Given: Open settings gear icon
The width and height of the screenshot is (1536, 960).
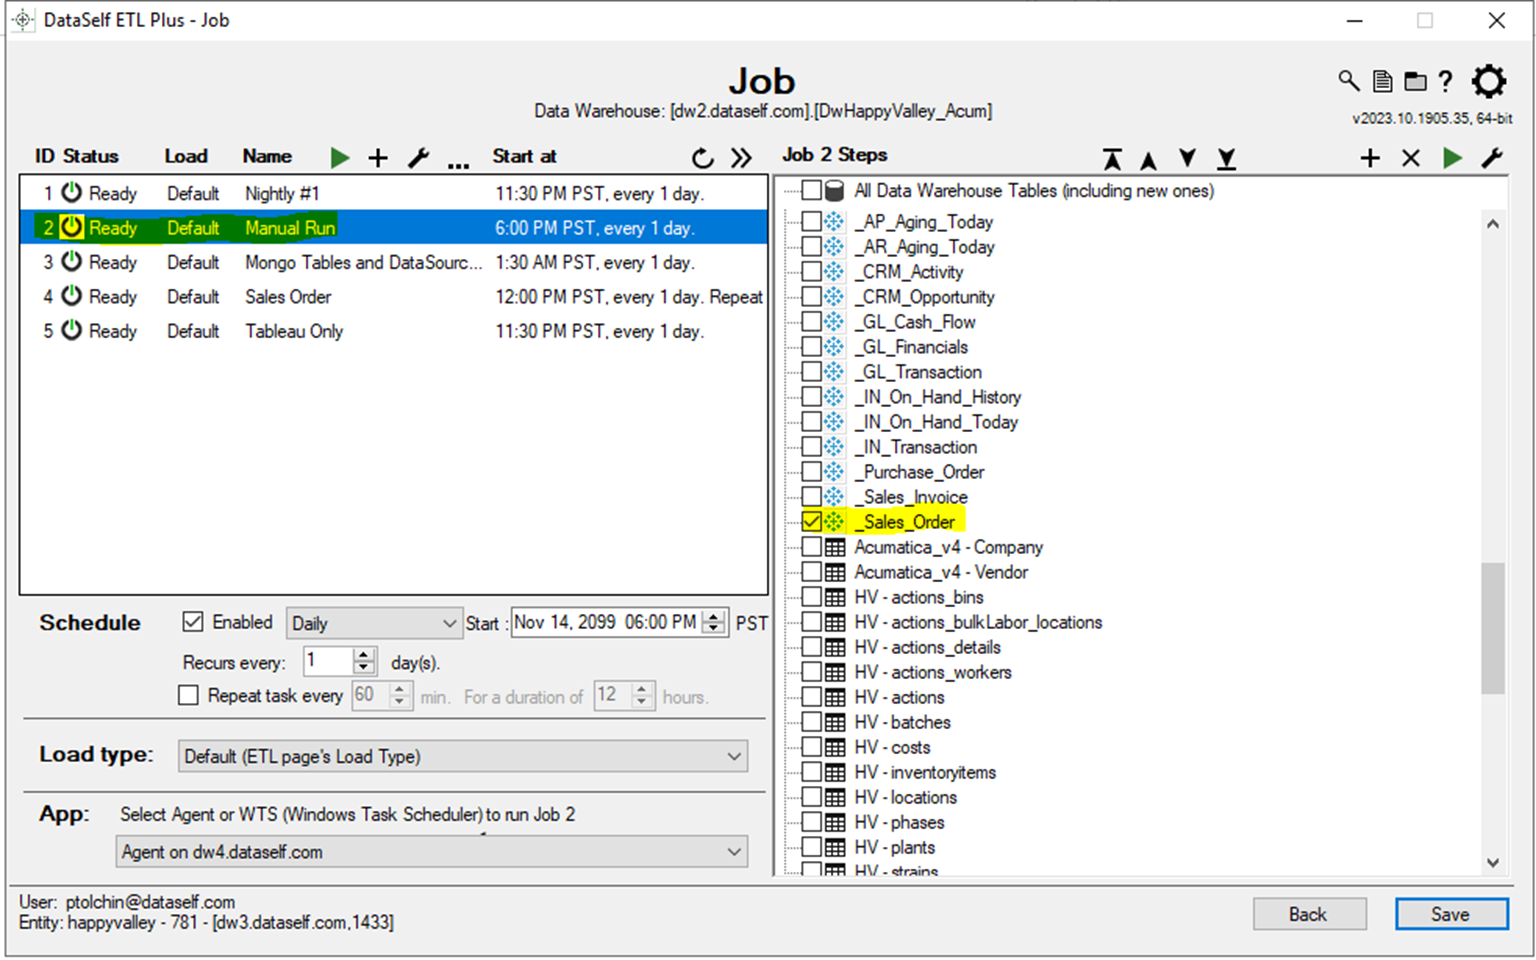Looking at the screenshot, I should point(1489,81).
